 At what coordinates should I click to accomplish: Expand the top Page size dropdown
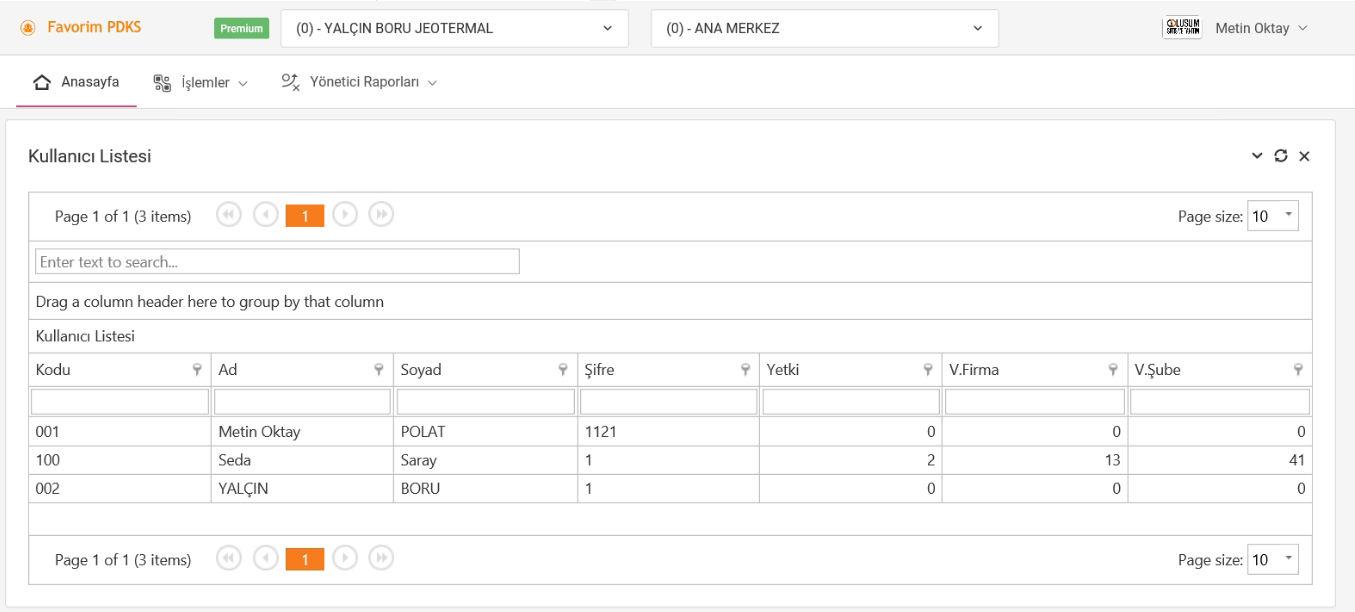pos(1287,215)
